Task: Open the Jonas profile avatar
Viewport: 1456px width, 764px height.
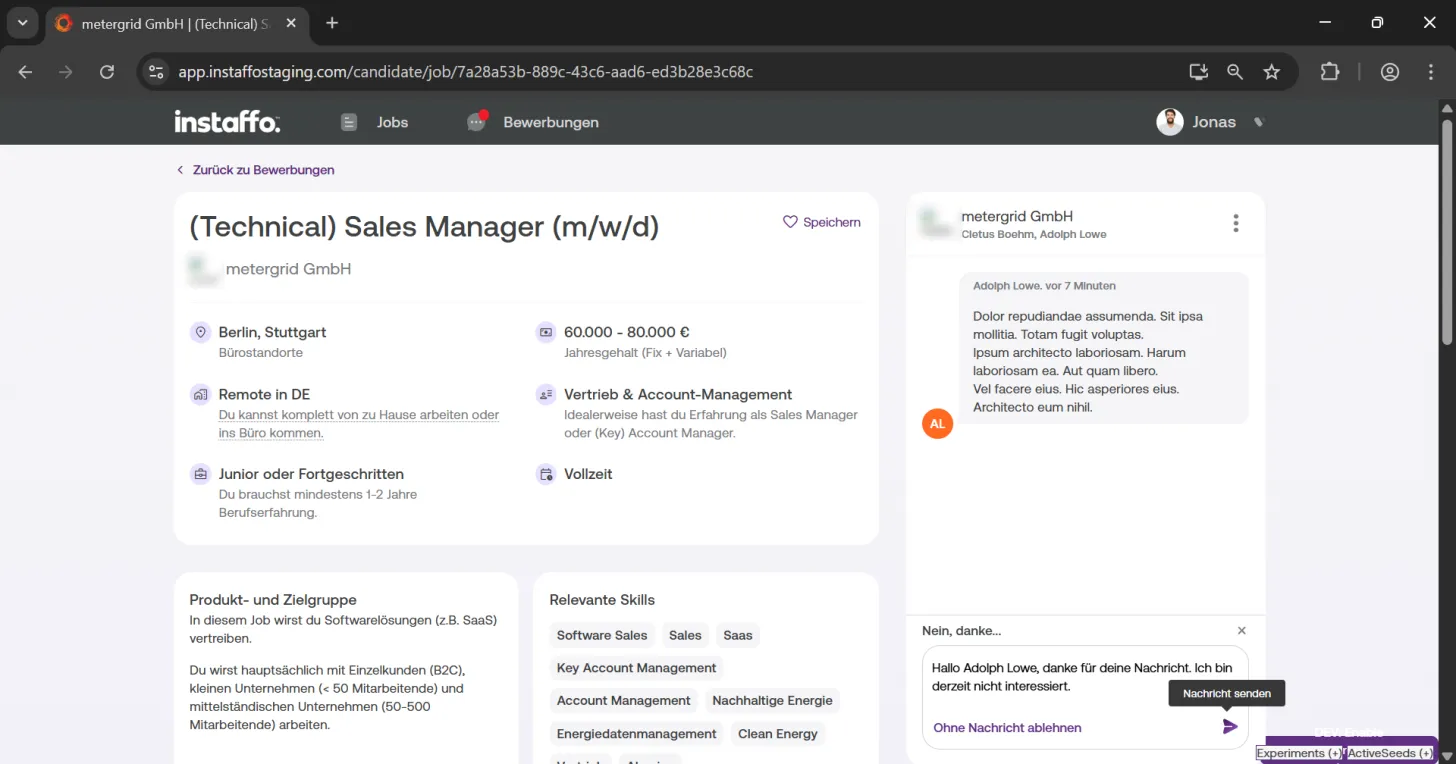Action: (x=1170, y=122)
